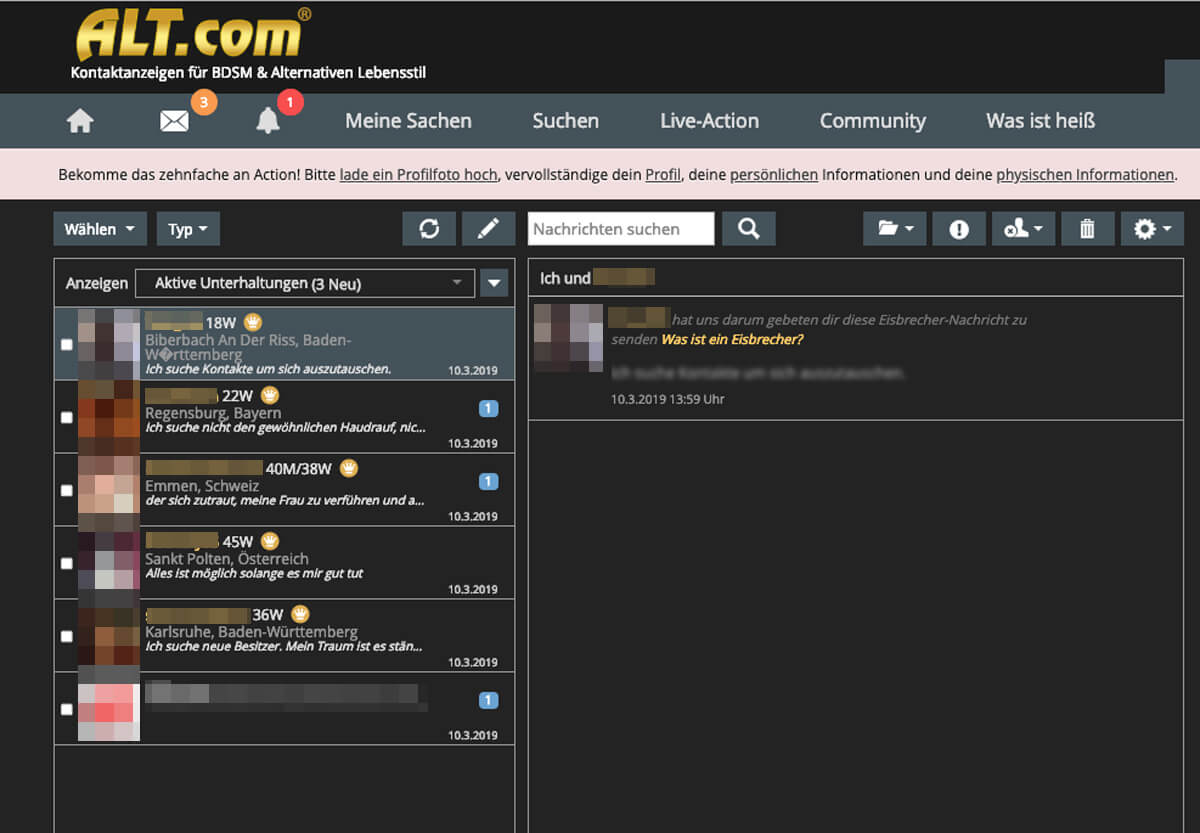Click the trash delete button

coord(1087,229)
